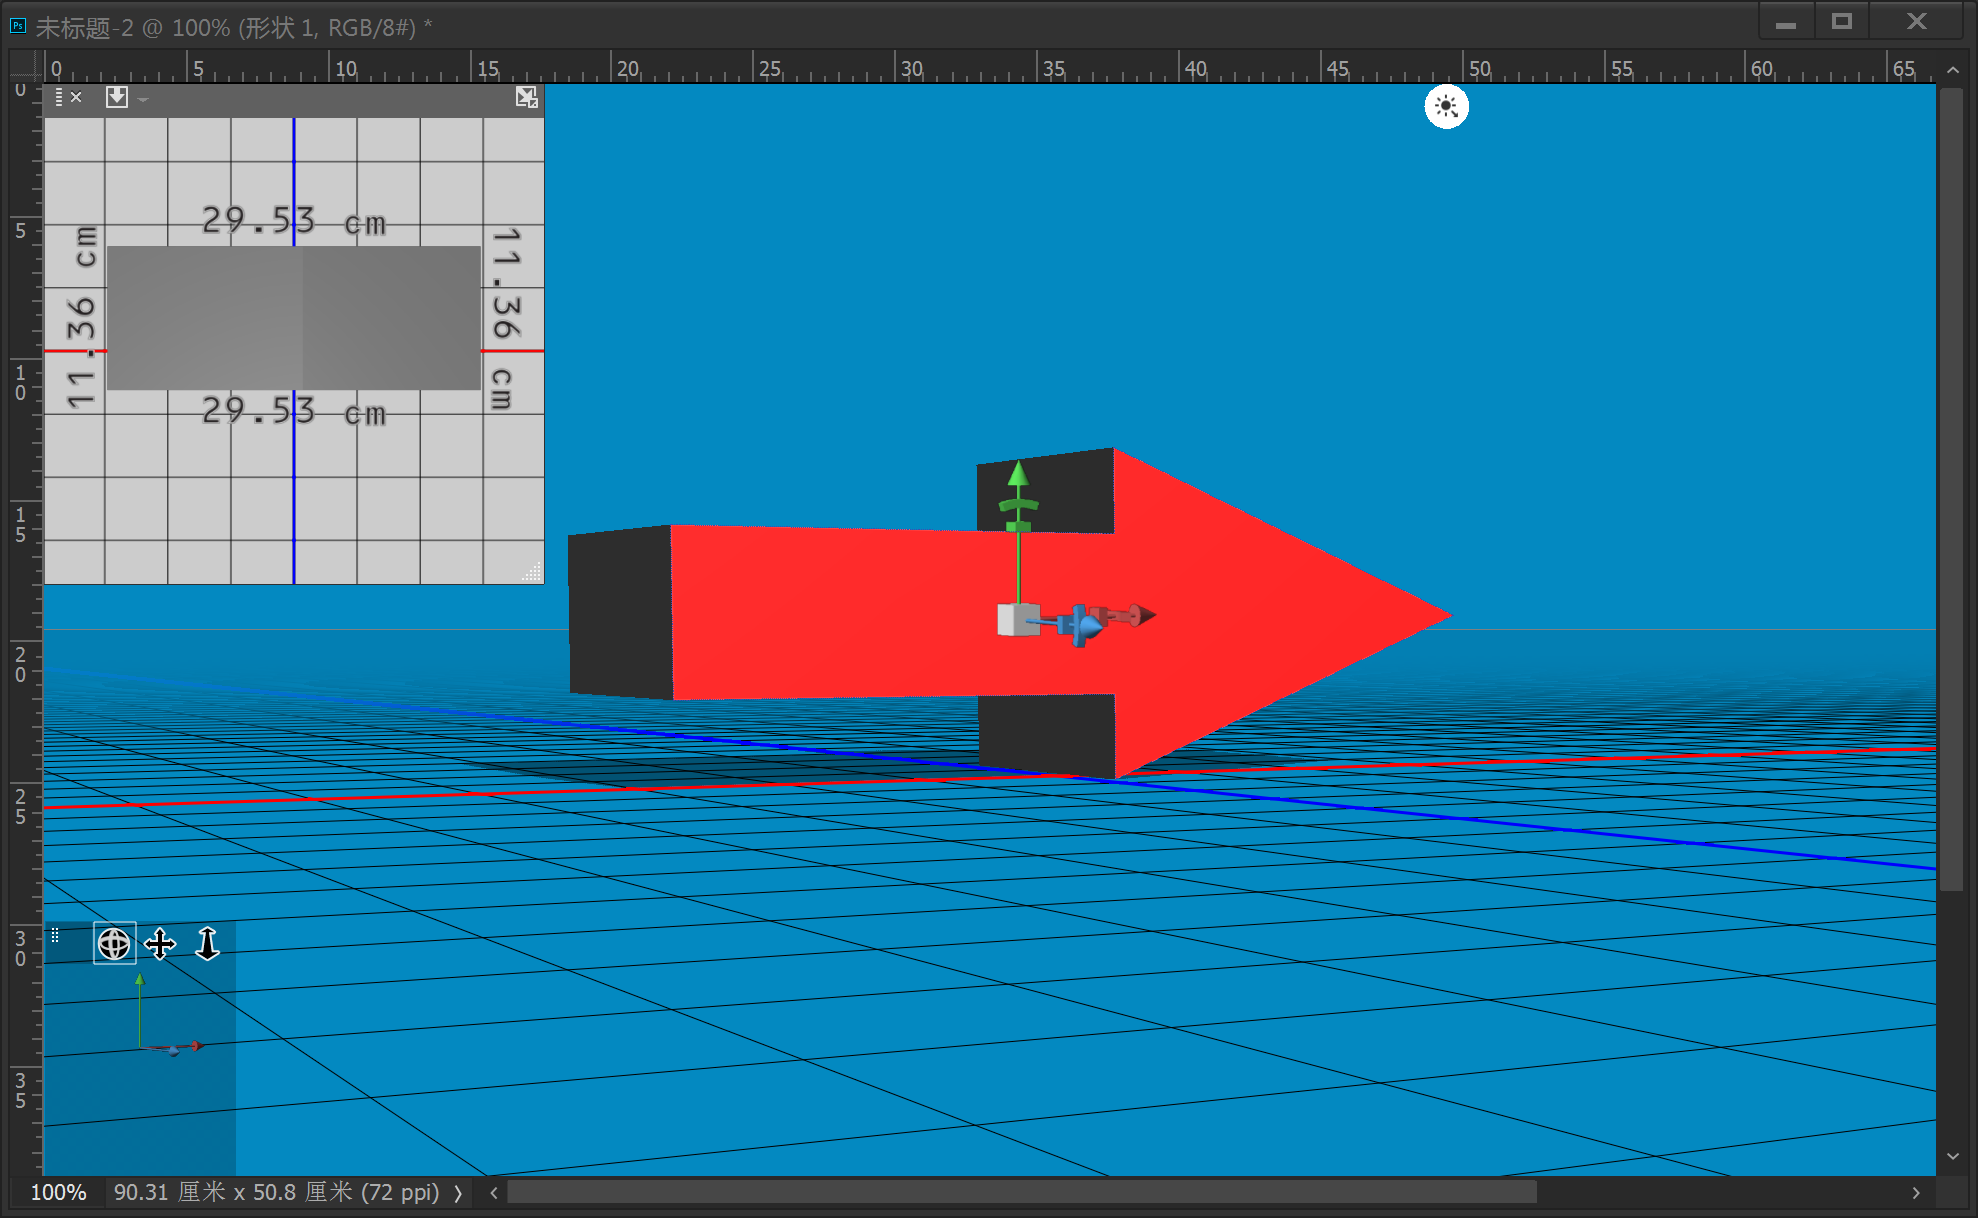Click the vertical scroll up arrow
The image size is (1978, 1218).
point(1953,70)
